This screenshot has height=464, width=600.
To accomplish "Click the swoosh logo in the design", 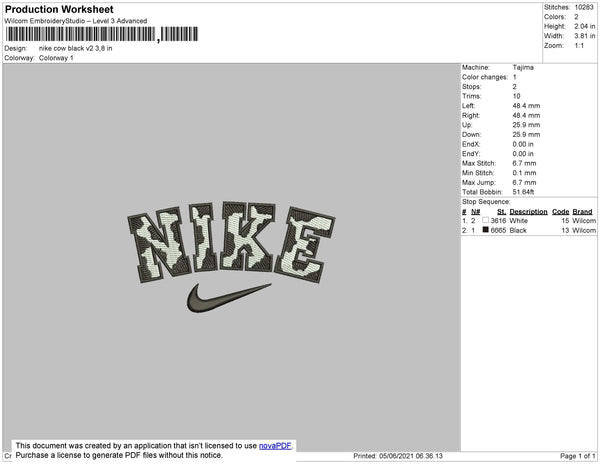I will pyautogui.click(x=229, y=298).
